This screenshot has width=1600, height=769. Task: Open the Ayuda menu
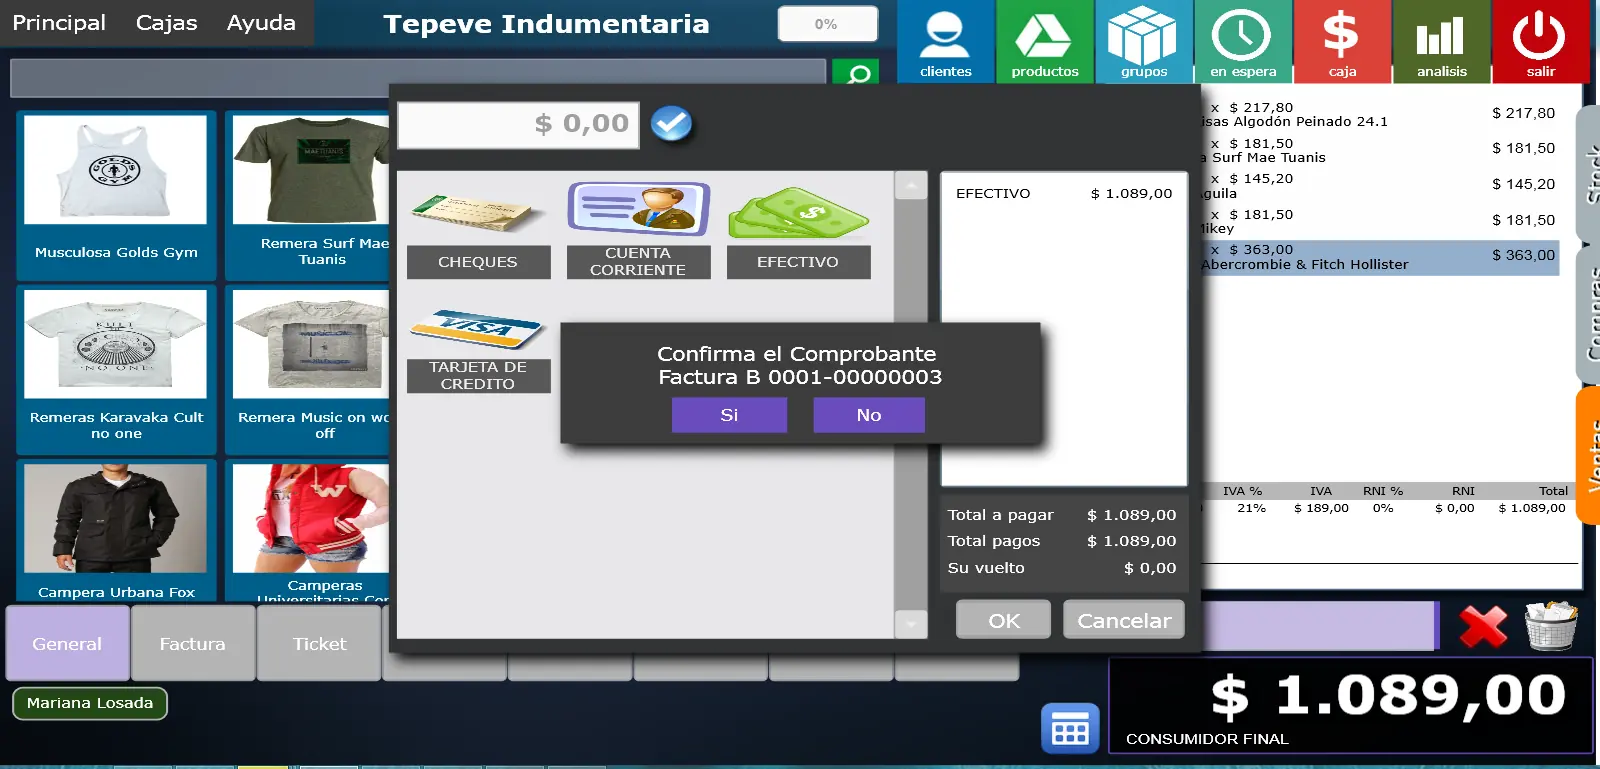click(261, 23)
